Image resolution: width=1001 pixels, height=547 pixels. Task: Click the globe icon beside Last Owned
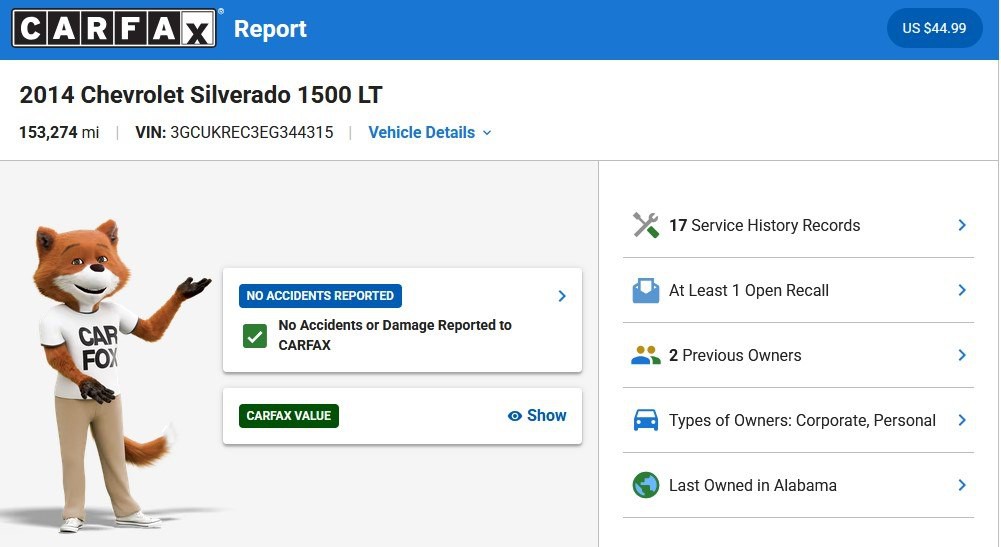coord(645,485)
